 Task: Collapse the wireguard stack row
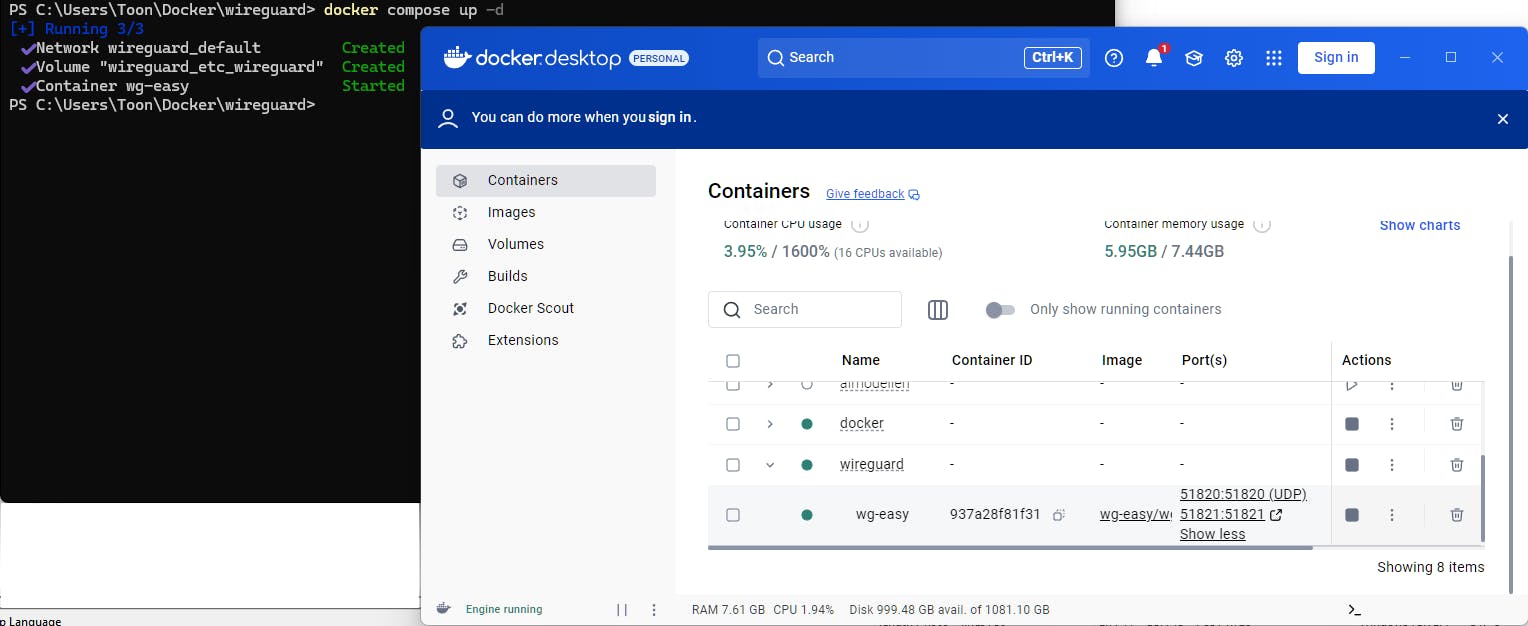click(770, 465)
